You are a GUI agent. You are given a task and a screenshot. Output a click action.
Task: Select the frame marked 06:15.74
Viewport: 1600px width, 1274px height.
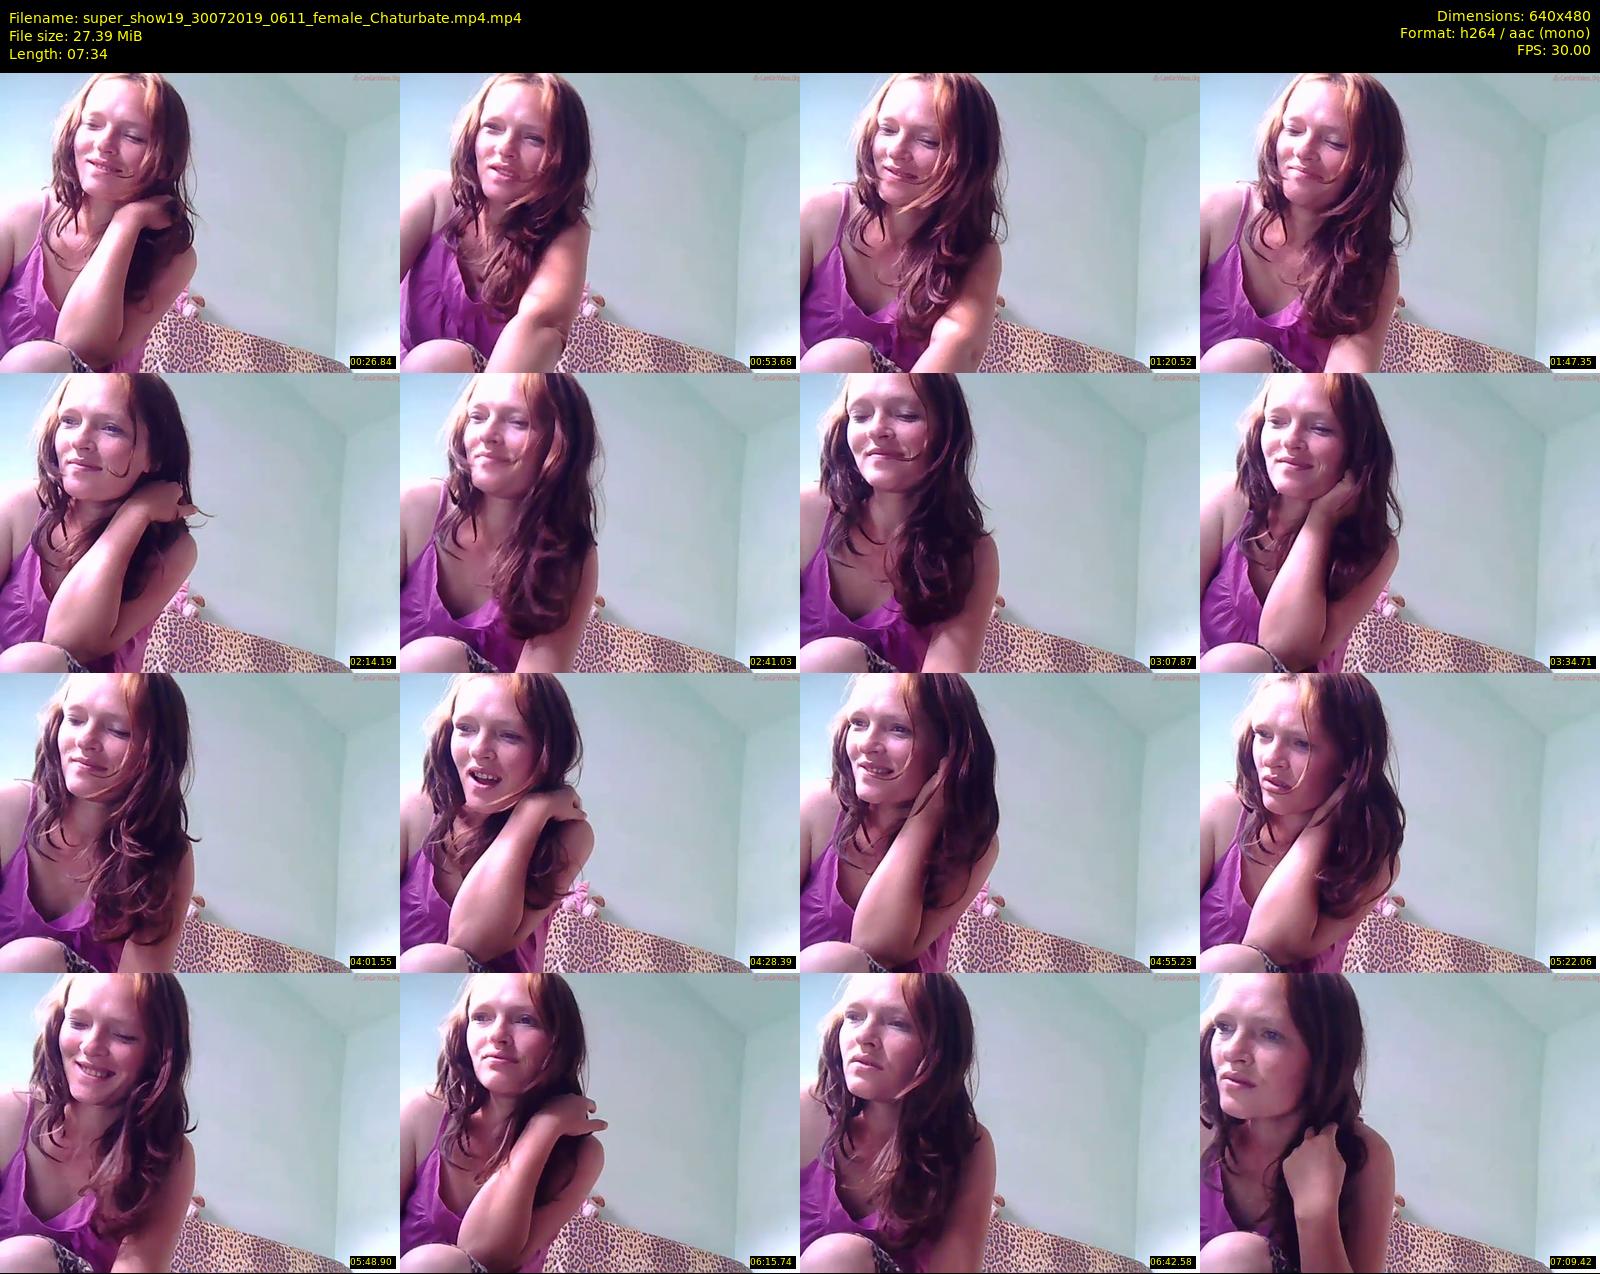click(600, 1122)
